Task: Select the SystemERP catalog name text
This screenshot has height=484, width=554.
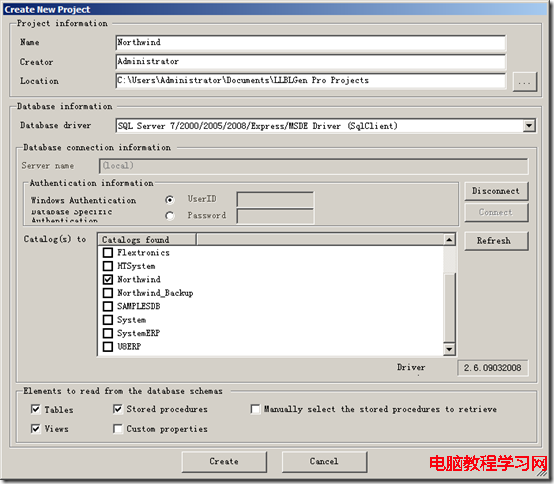Action: pyautogui.click(x=138, y=333)
